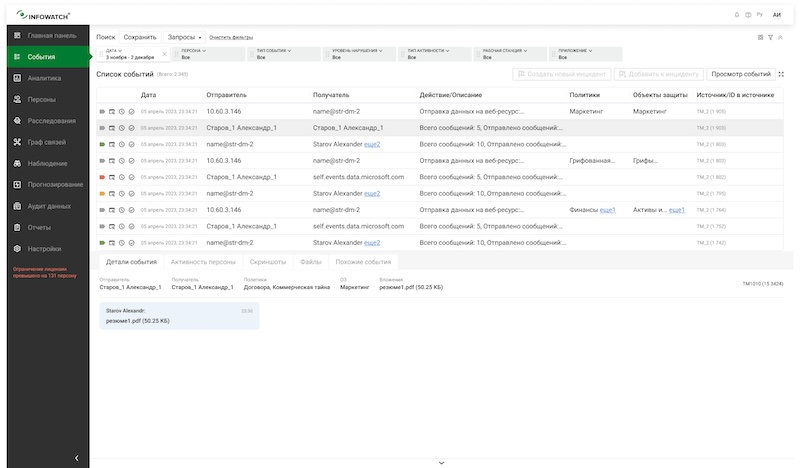Click the Просмотр событий button
This screenshot has height=468, width=800.
(741, 74)
